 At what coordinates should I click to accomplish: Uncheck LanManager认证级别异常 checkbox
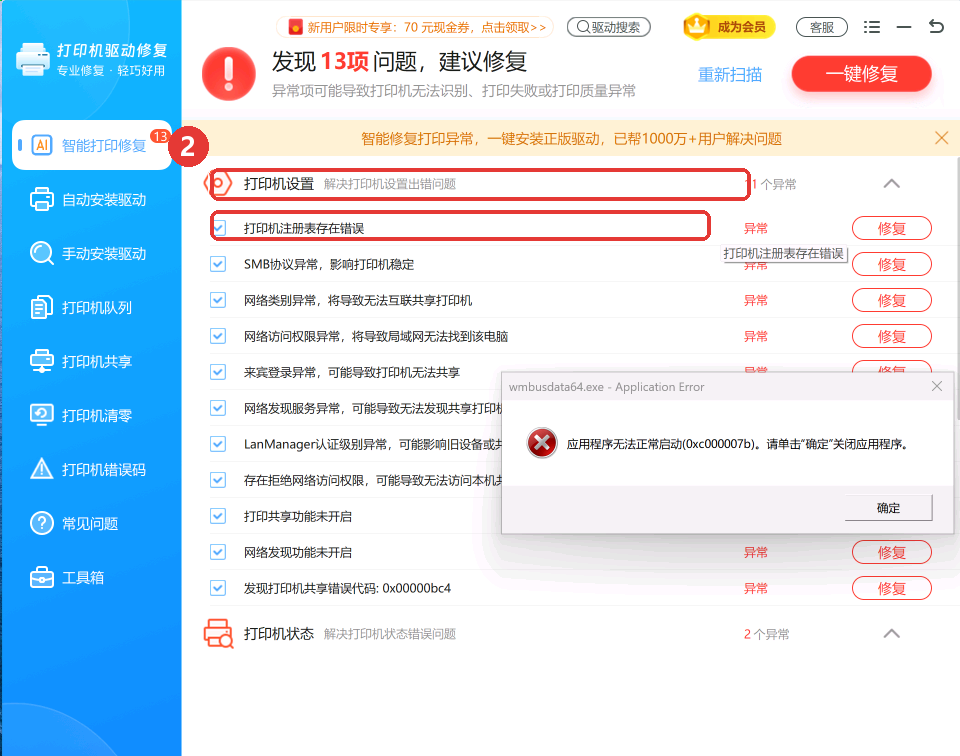218,444
